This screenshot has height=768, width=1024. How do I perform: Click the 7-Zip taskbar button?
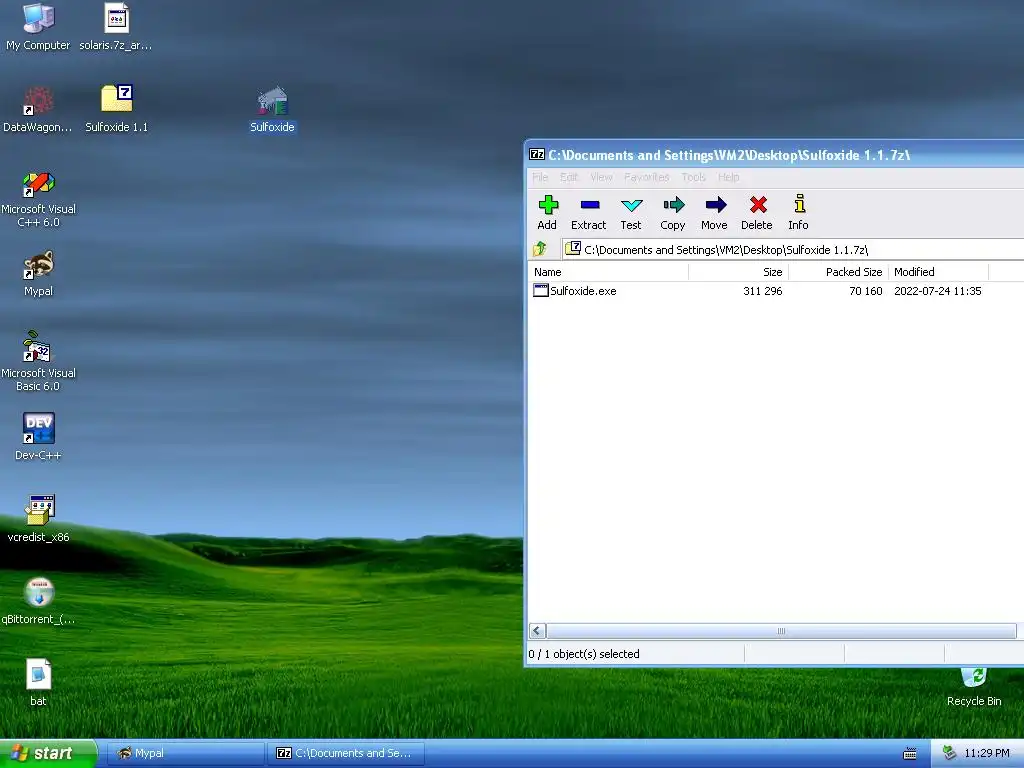[347, 753]
